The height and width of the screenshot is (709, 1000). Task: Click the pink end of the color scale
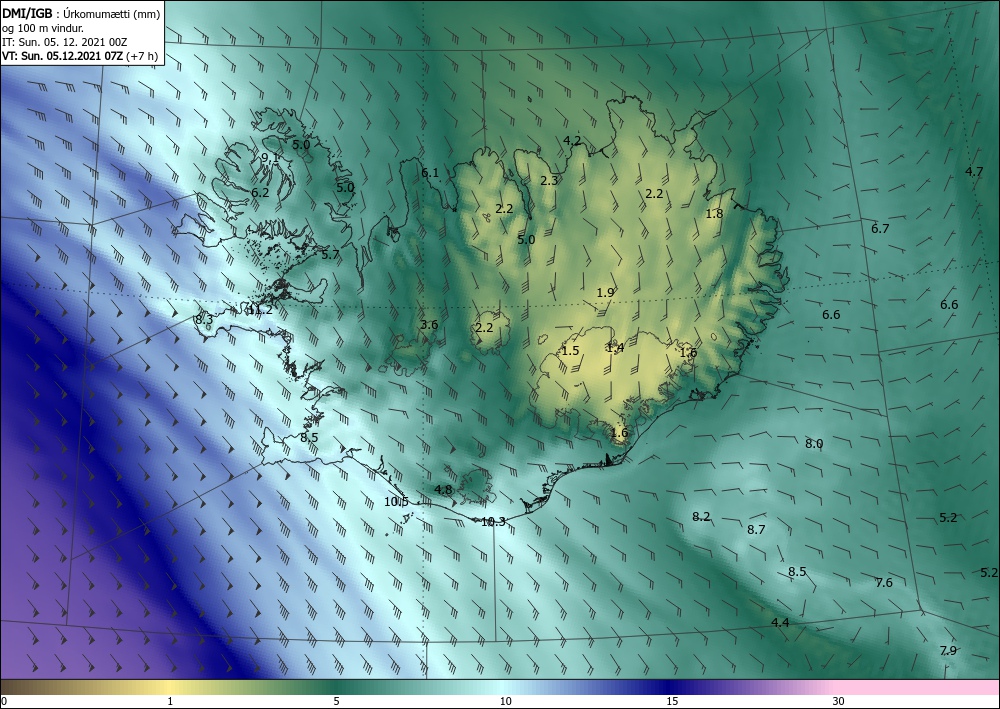pyautogui.click(x=918, y=687)
